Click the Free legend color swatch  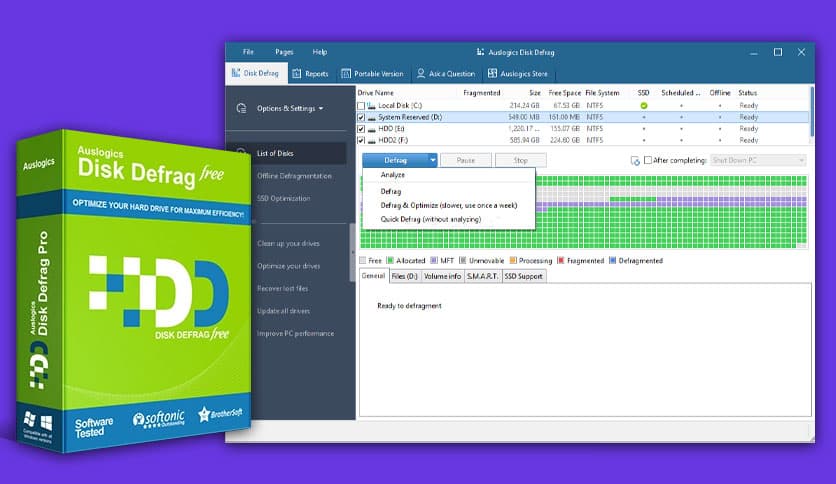(x=363, y=261)
